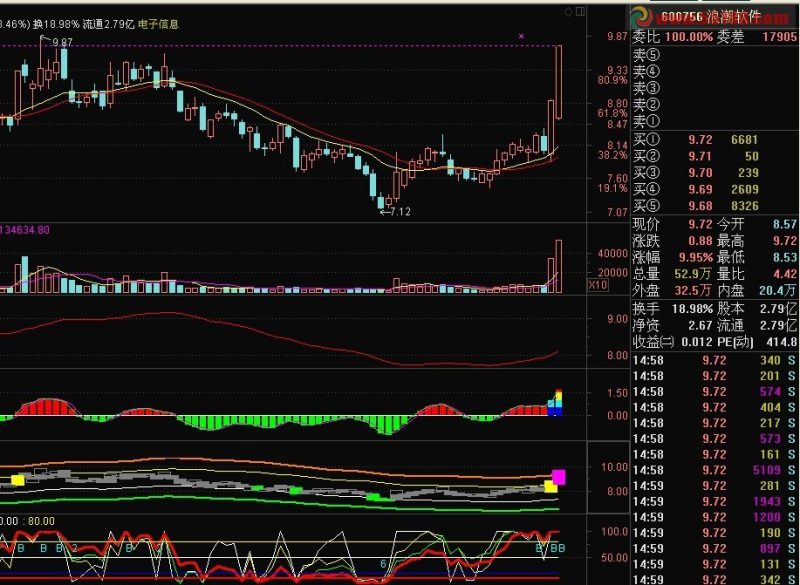The height and width of the screenshot is (585, 800).
Task: Select the 买③ bid row at 9.70
Action: click(x=714, y=173)
